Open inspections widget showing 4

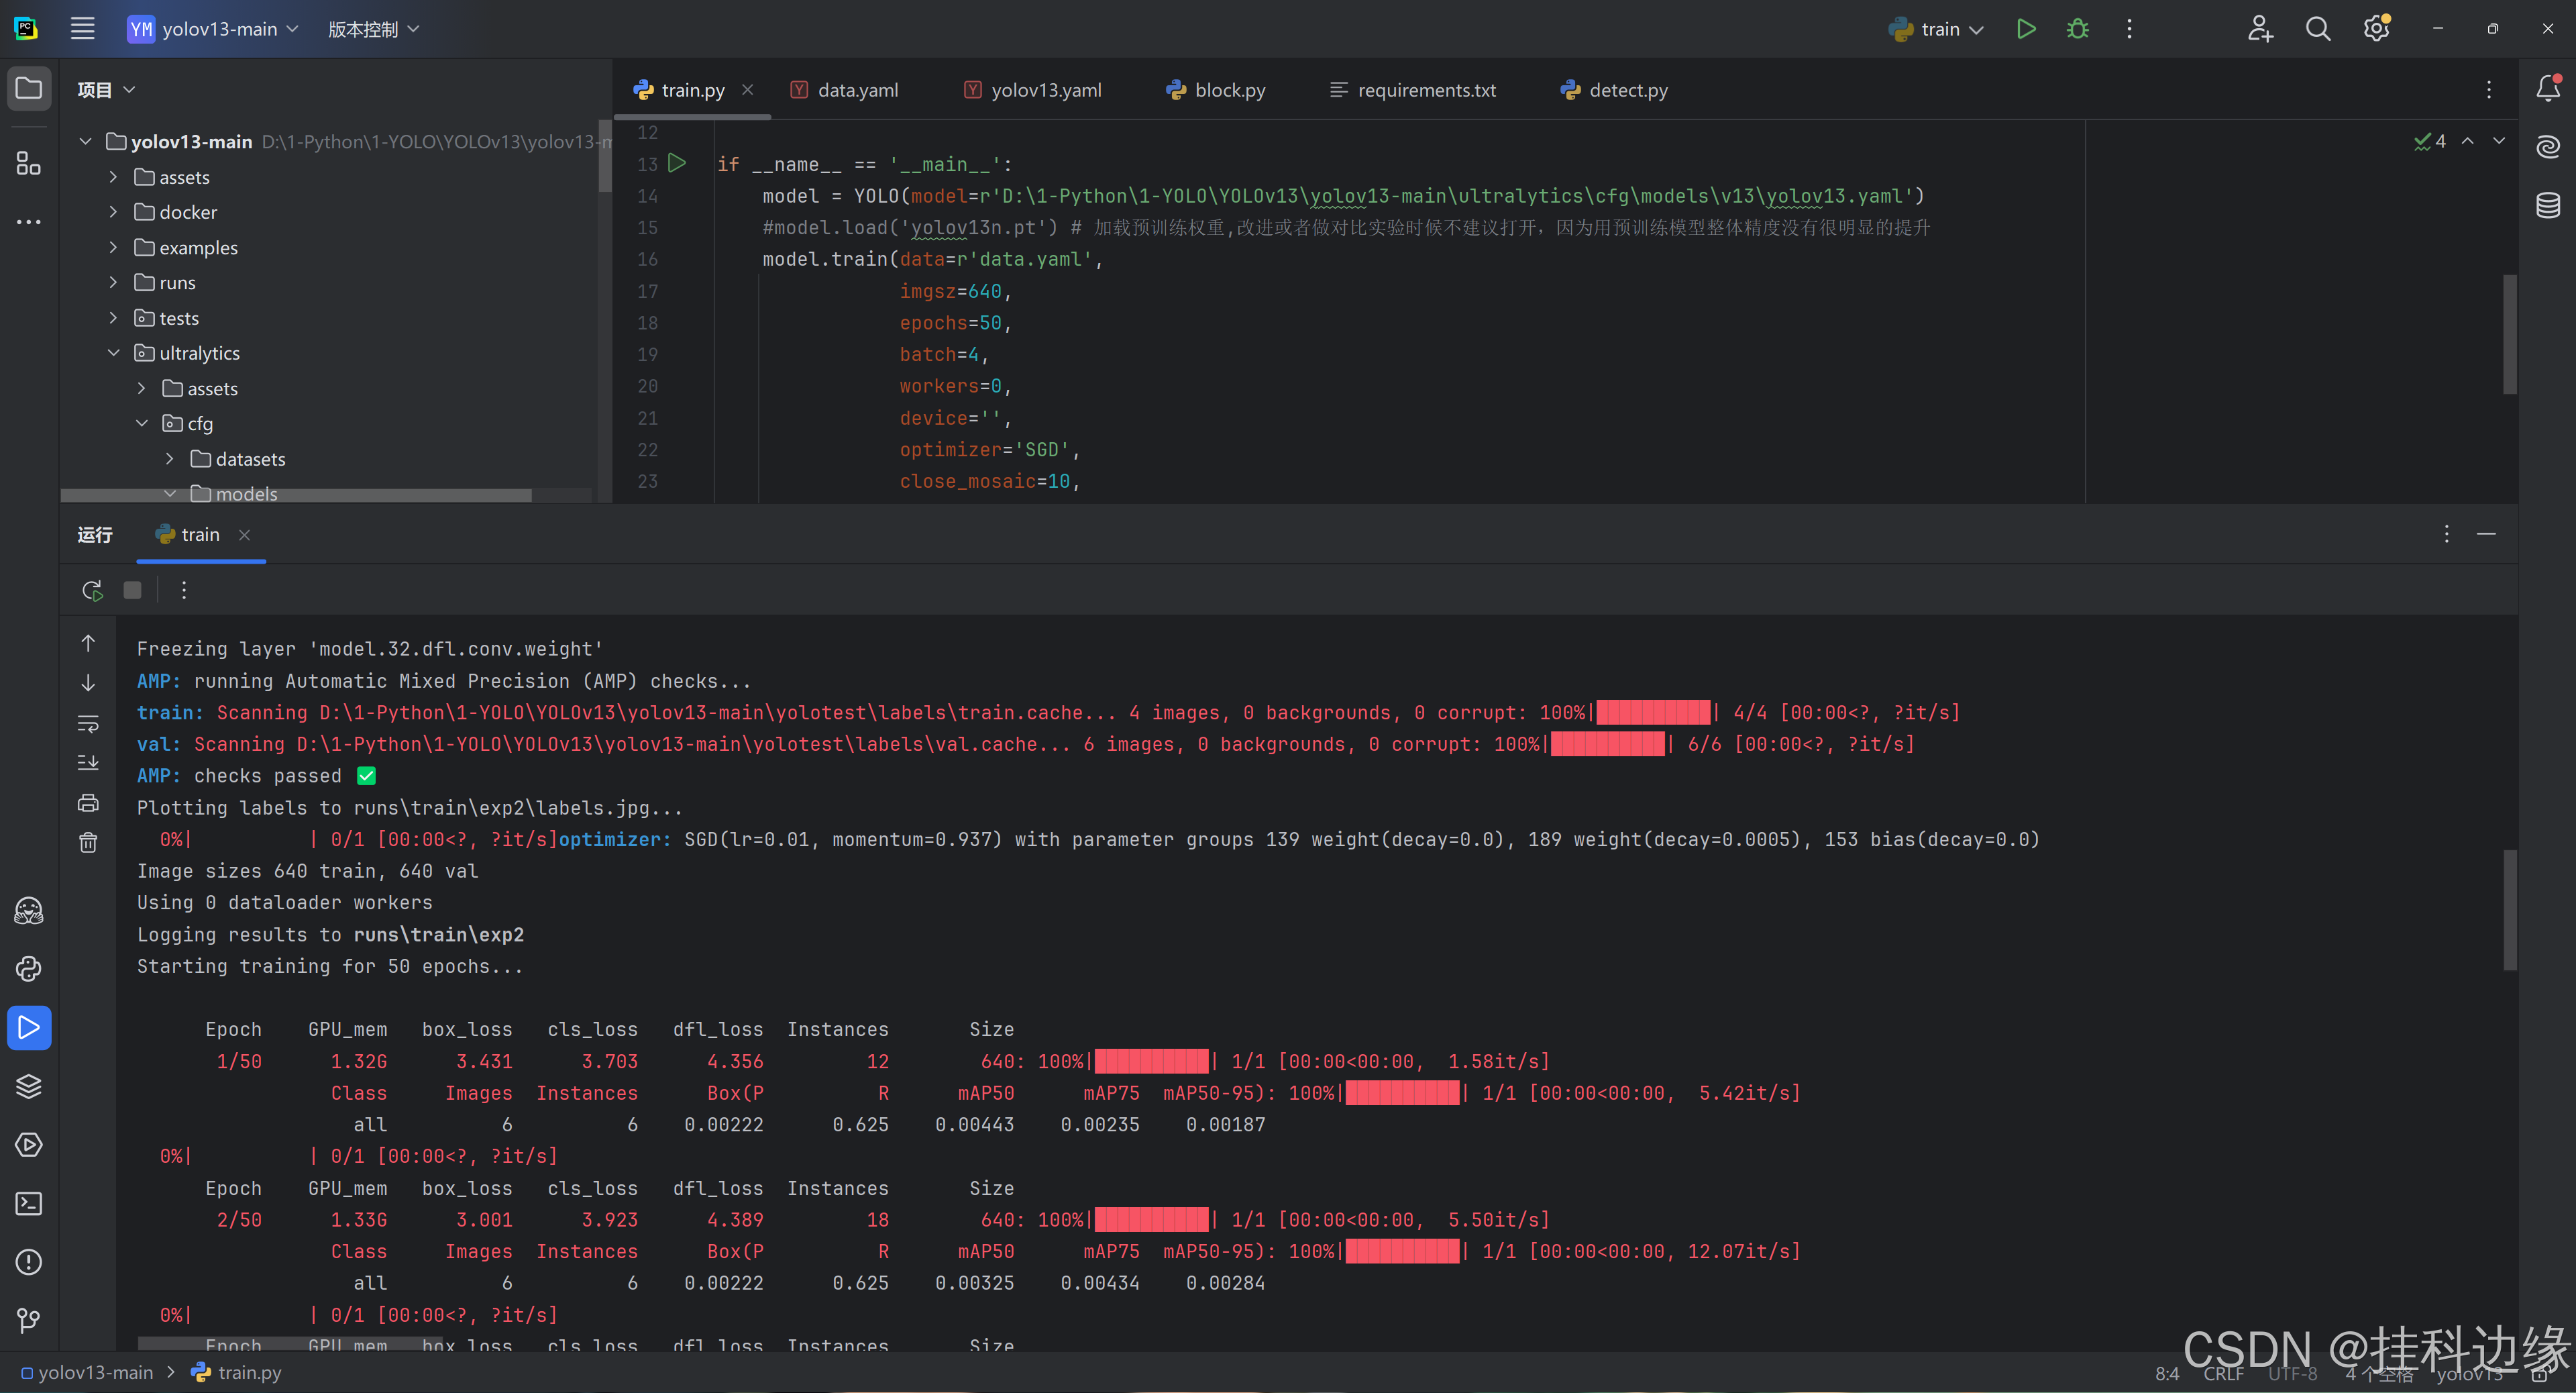(2430, 141)
